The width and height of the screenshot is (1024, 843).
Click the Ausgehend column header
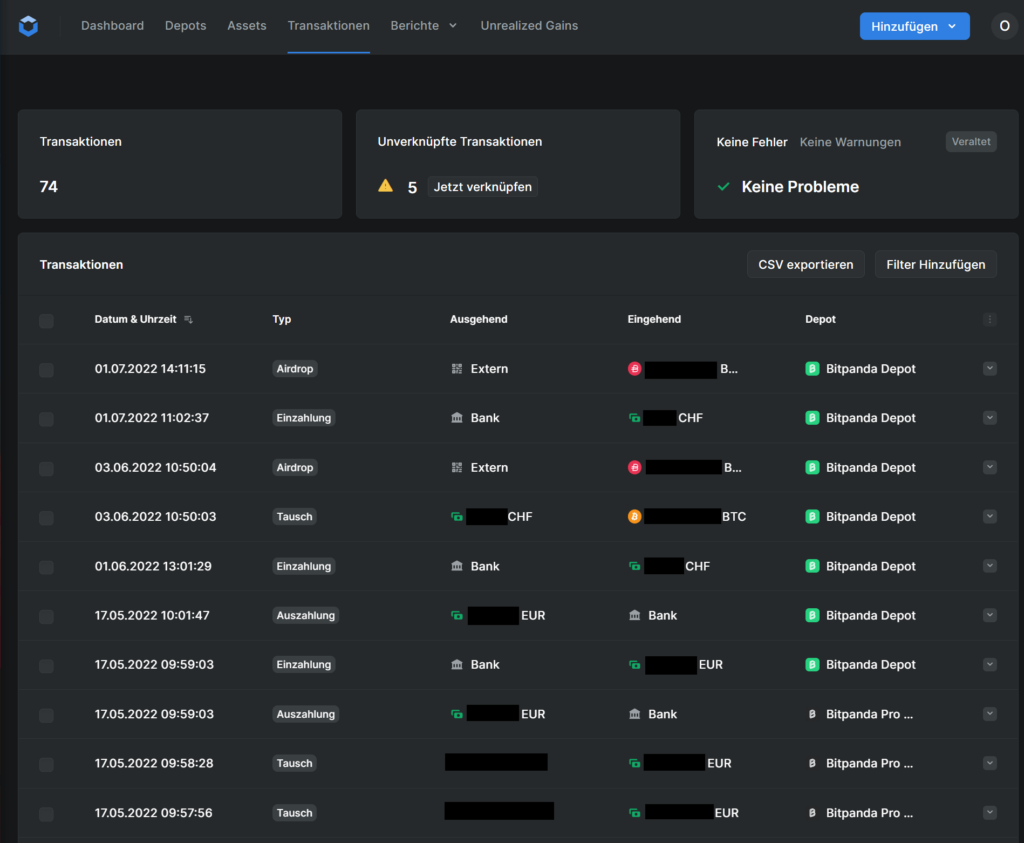click(478, 319)
